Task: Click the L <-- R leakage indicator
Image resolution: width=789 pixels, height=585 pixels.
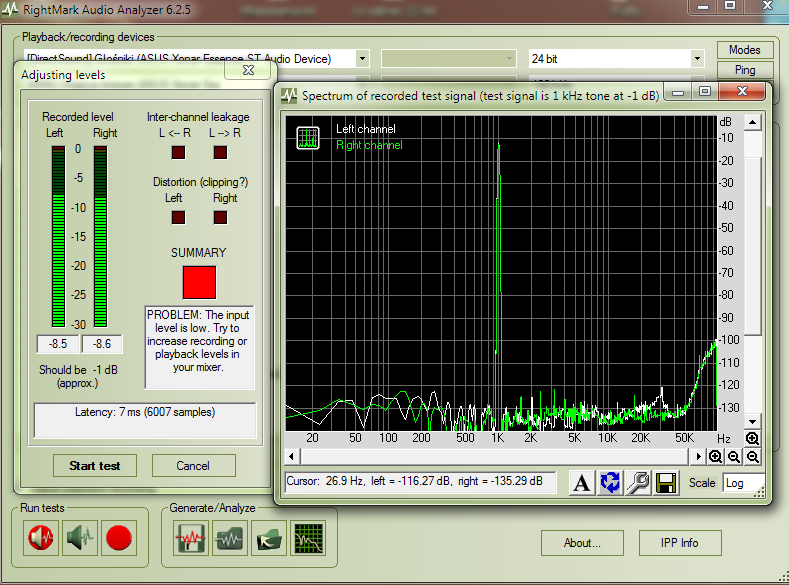Action: [x=178, y=152]
